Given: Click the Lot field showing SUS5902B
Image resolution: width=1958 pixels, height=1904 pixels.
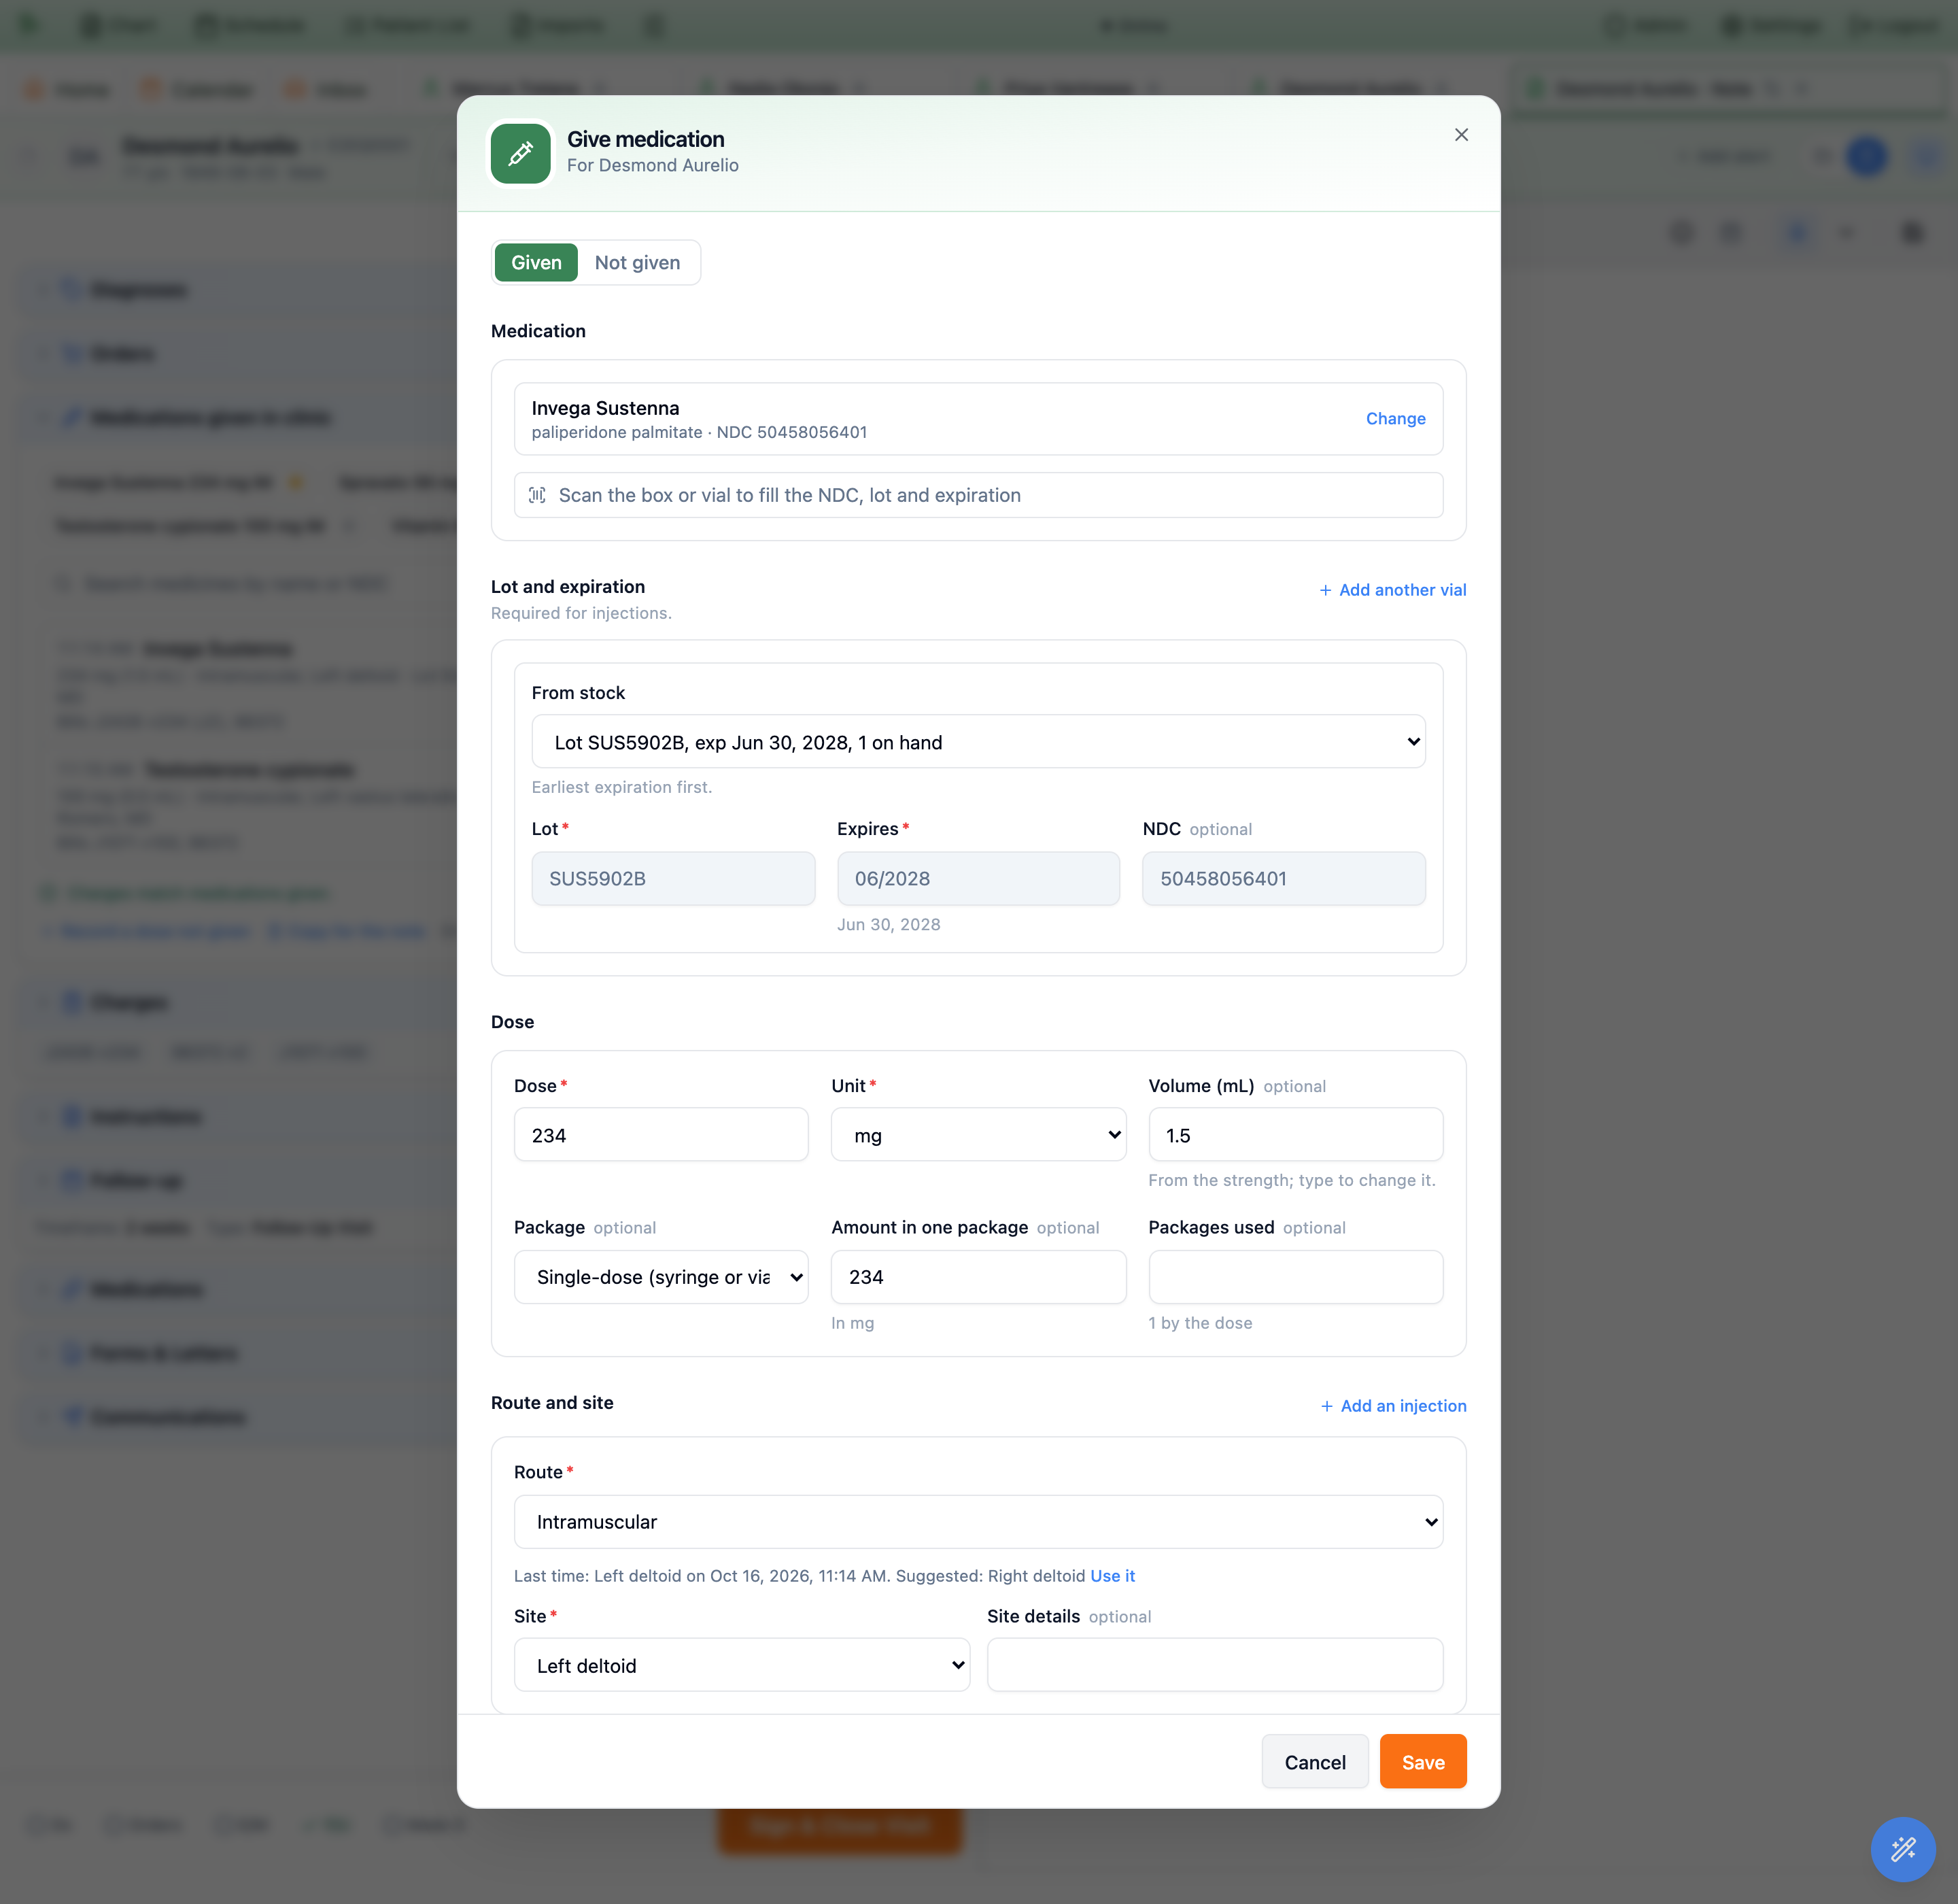Looking at the screenshot, I should pyautogui.click(x=673, y=879).
